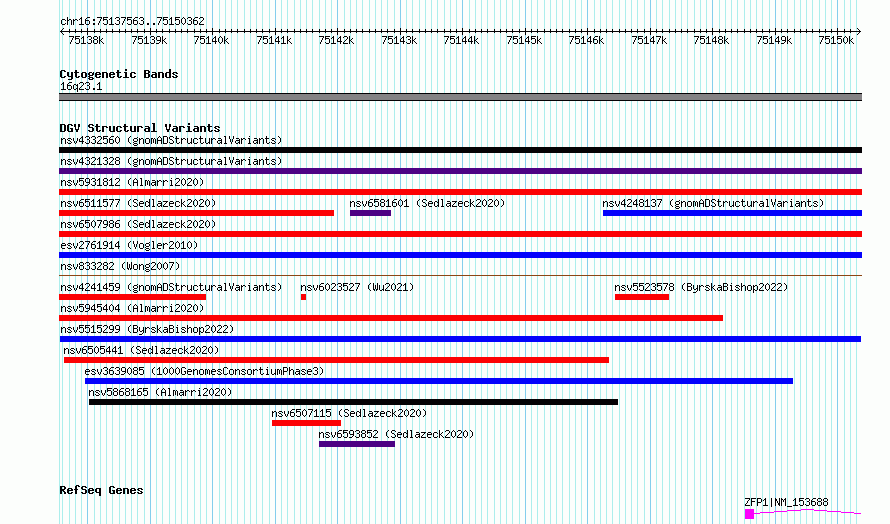Viewport: 890px width, 524px height.
Task: Click the nsv4332560 (gnomADStructuralVariants) label
Action: click(x=171, y=140)
